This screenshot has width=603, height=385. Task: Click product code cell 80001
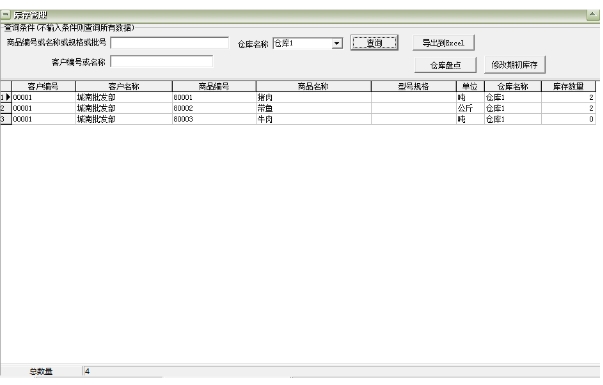(x=214, y=97)
